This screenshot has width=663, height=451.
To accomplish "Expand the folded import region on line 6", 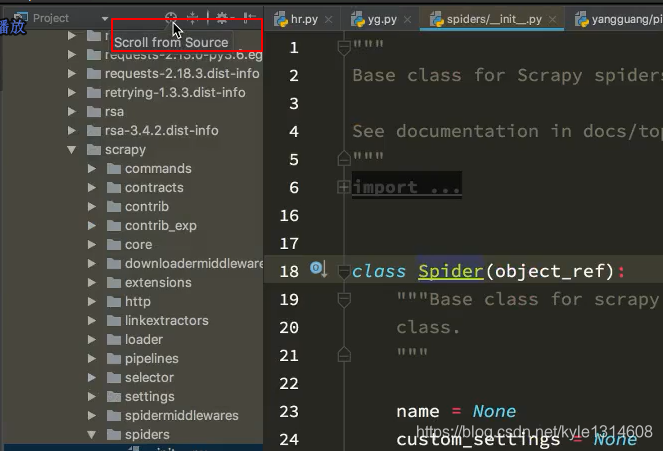I will 343,186.
